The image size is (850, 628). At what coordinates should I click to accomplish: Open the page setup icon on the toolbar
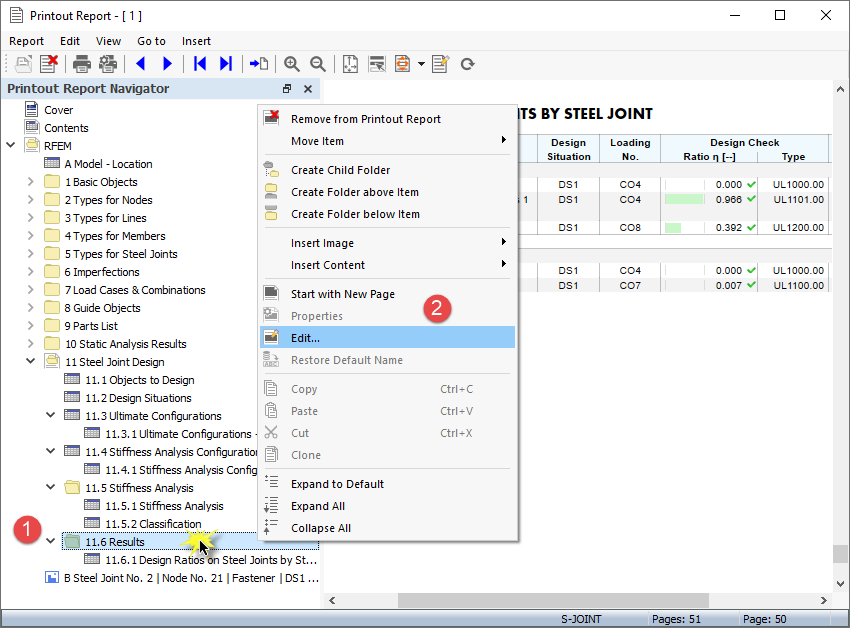(x=108, y=63)
